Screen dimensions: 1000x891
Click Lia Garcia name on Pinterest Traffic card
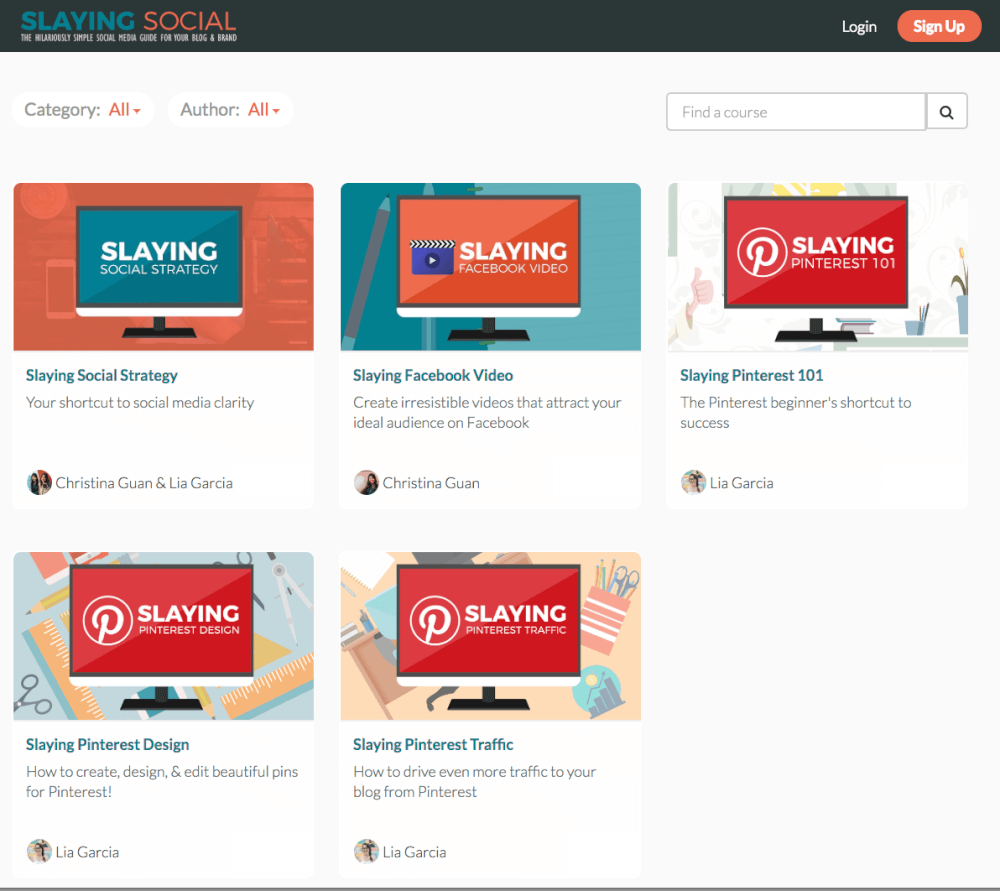coord(415,852)
